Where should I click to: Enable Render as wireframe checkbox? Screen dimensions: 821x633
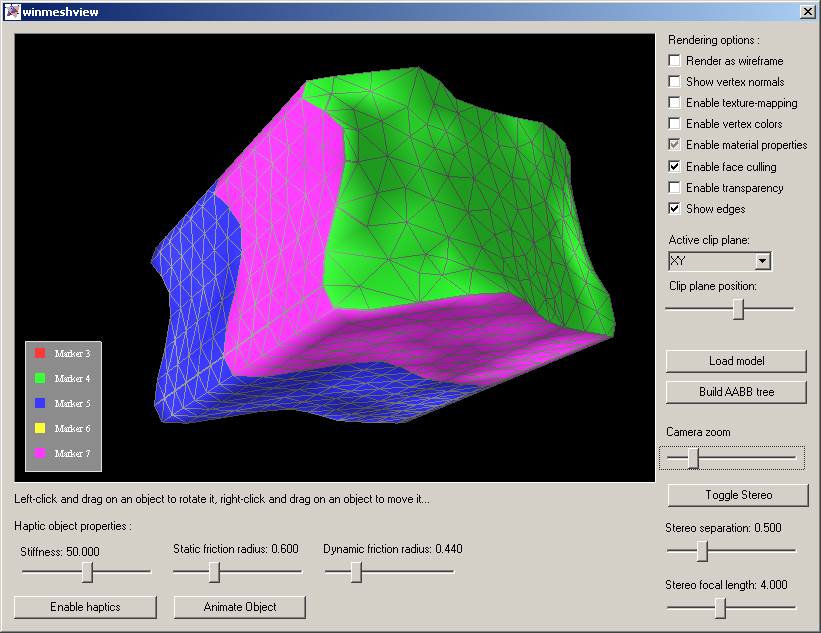point(675,61)
